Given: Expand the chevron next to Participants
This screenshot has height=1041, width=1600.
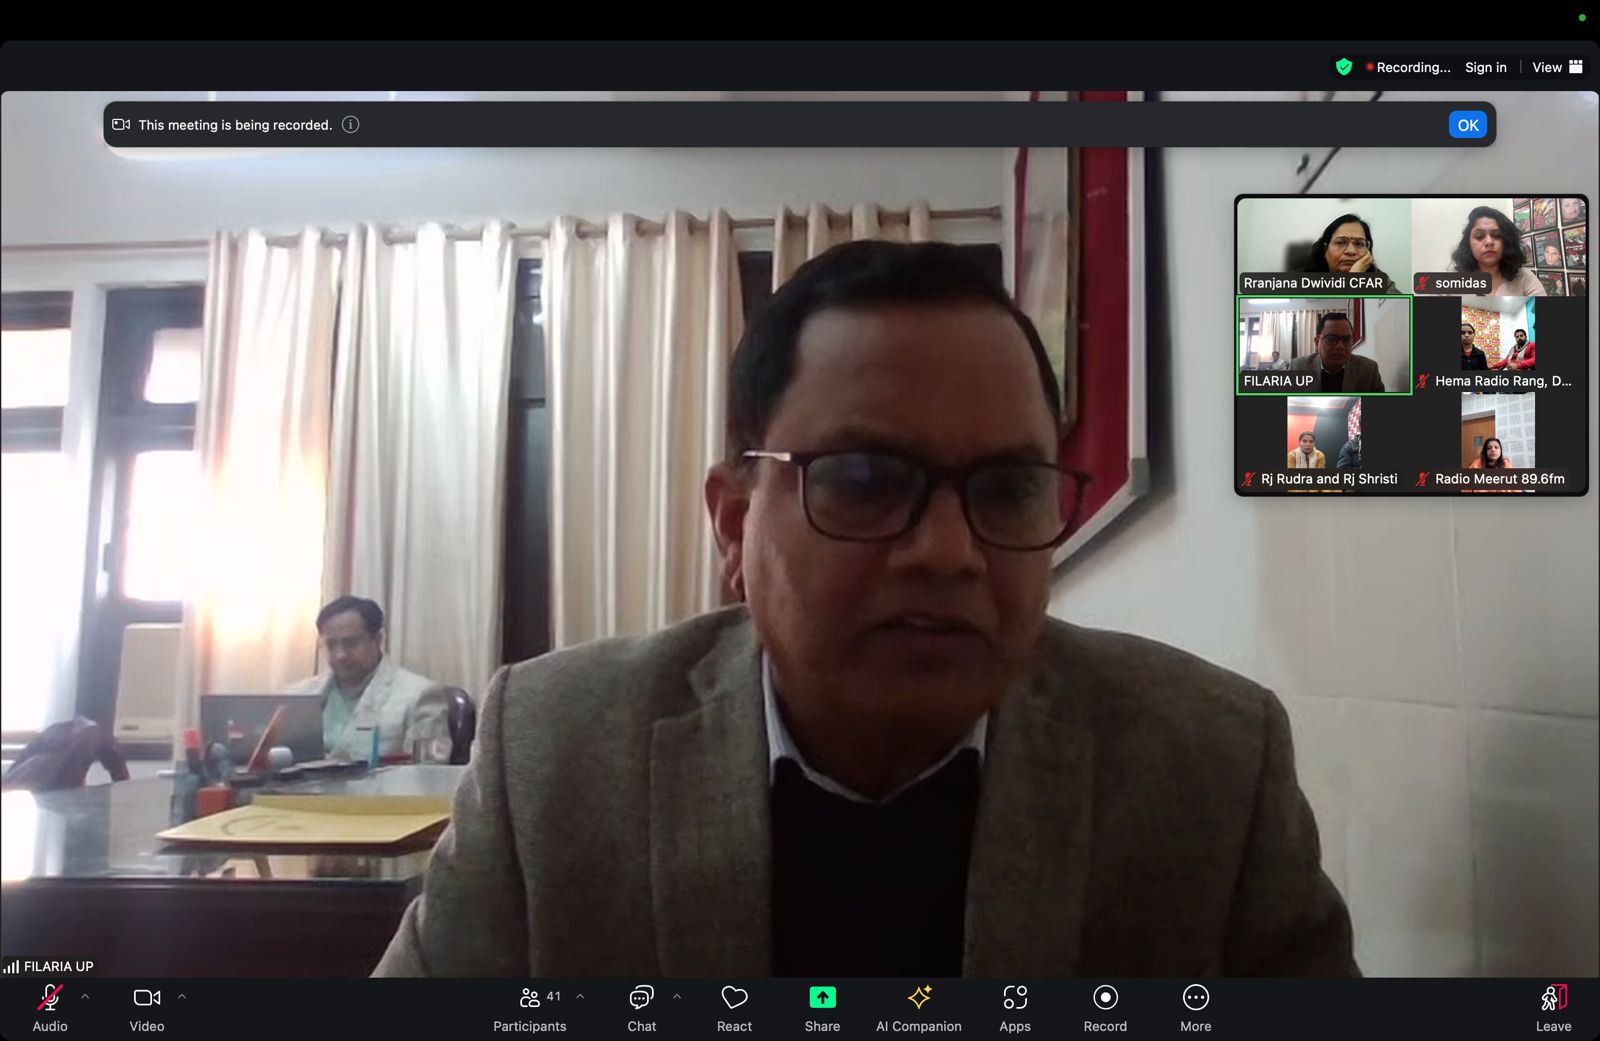Looking at the screenshot, I should [x=580, y=997].
